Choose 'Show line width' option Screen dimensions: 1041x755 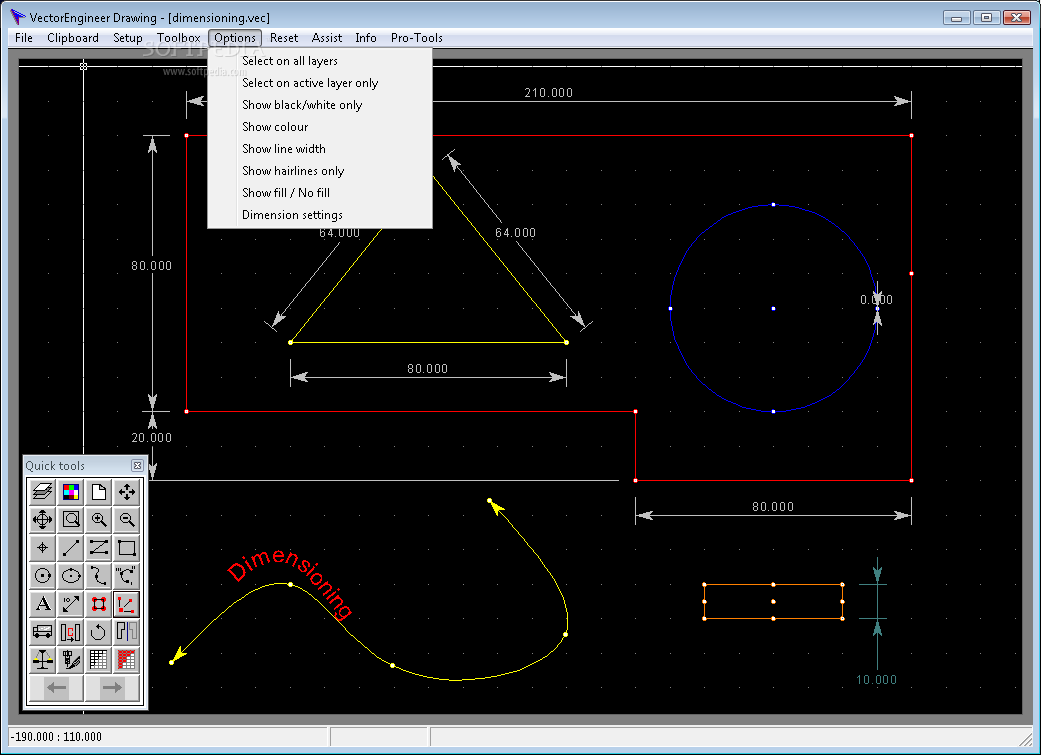pos(320,149)
